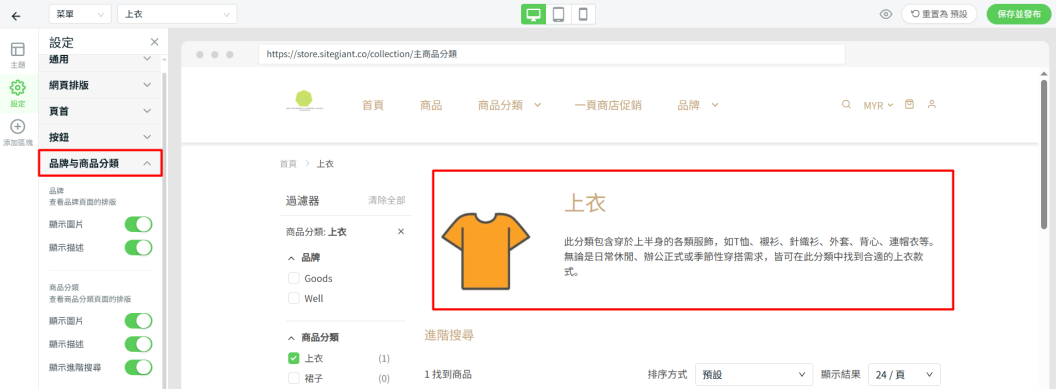The width and height of the screenshot is (1056, 389).
Task: Click 重置為 預設 button
Action: click(x=939, y=14)
